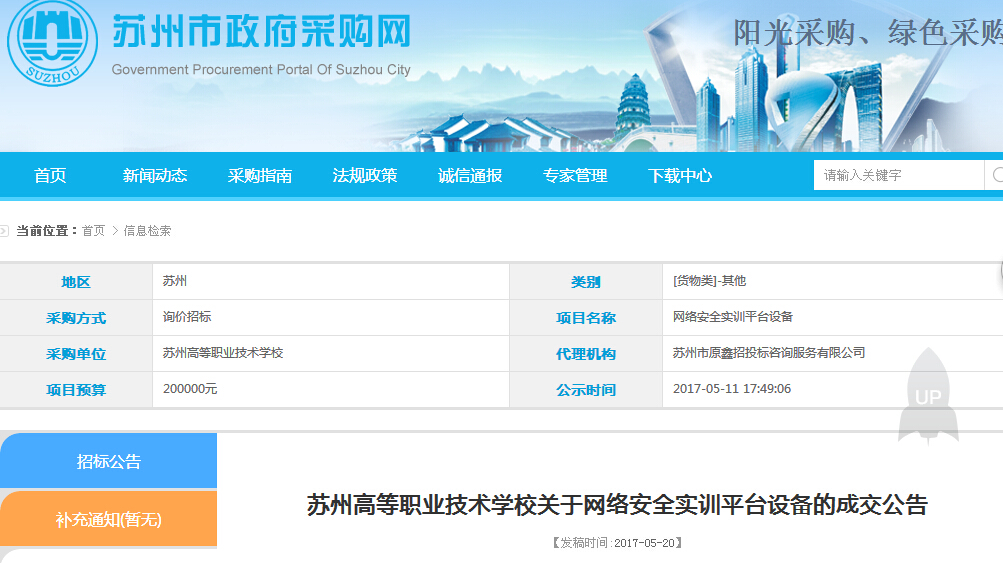Click the 询价招标 procurement method value
This screenshot has width=1003, height=563.
tap(187, 317)
